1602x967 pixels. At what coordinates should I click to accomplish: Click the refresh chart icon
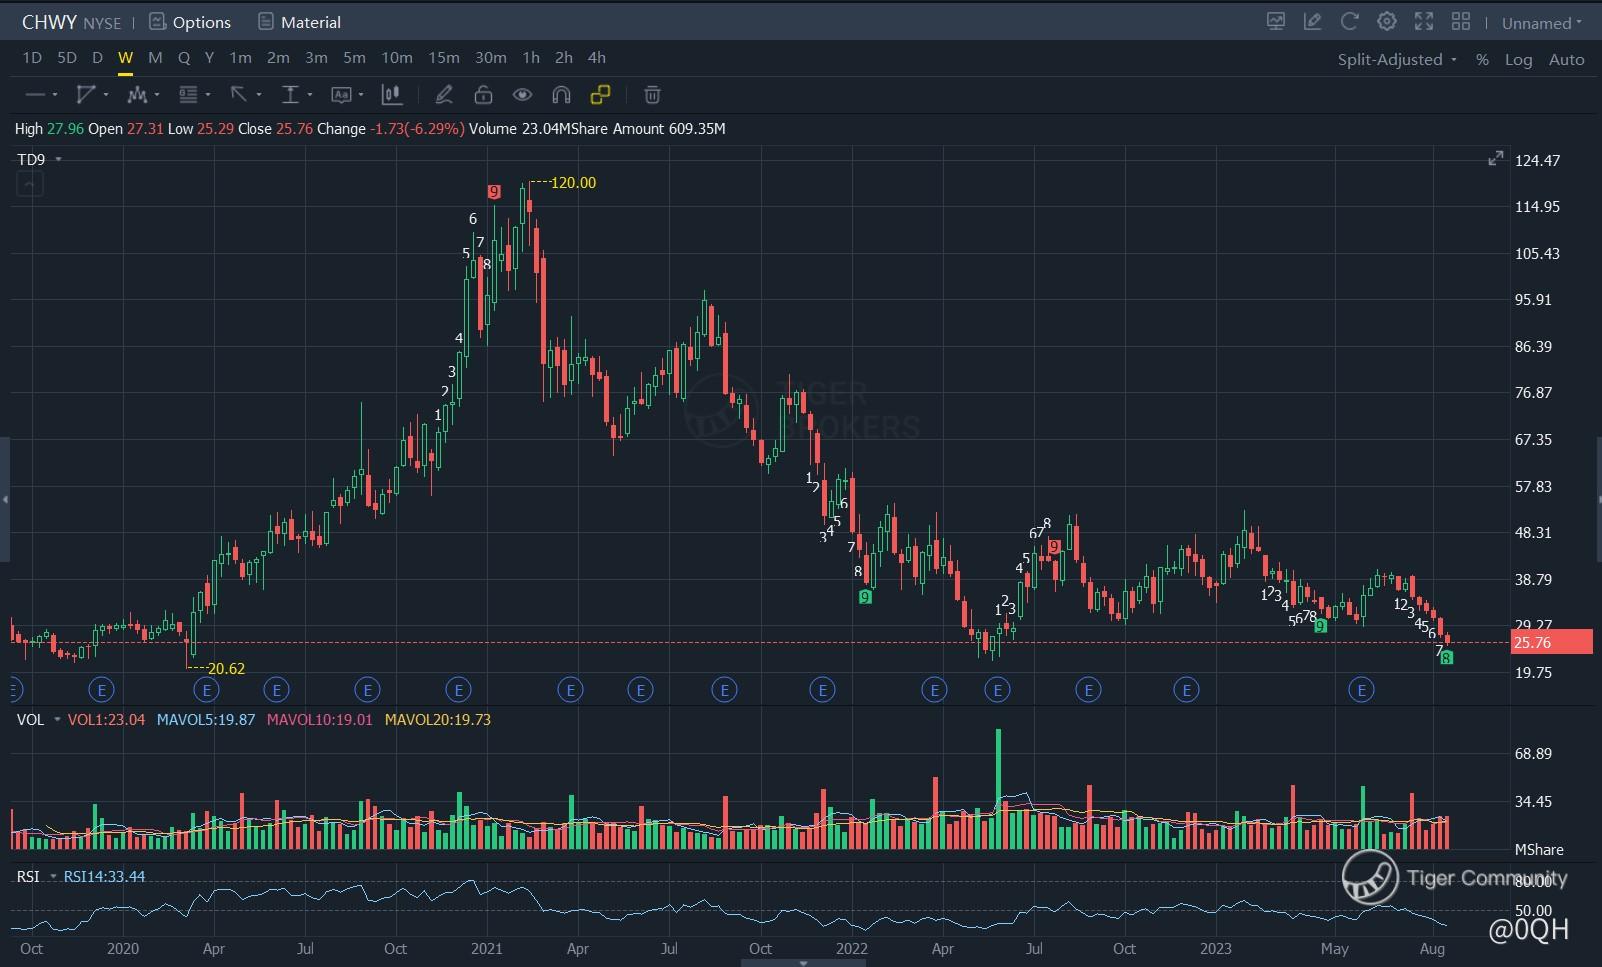pyautogui.click(x=1349, y=22)
